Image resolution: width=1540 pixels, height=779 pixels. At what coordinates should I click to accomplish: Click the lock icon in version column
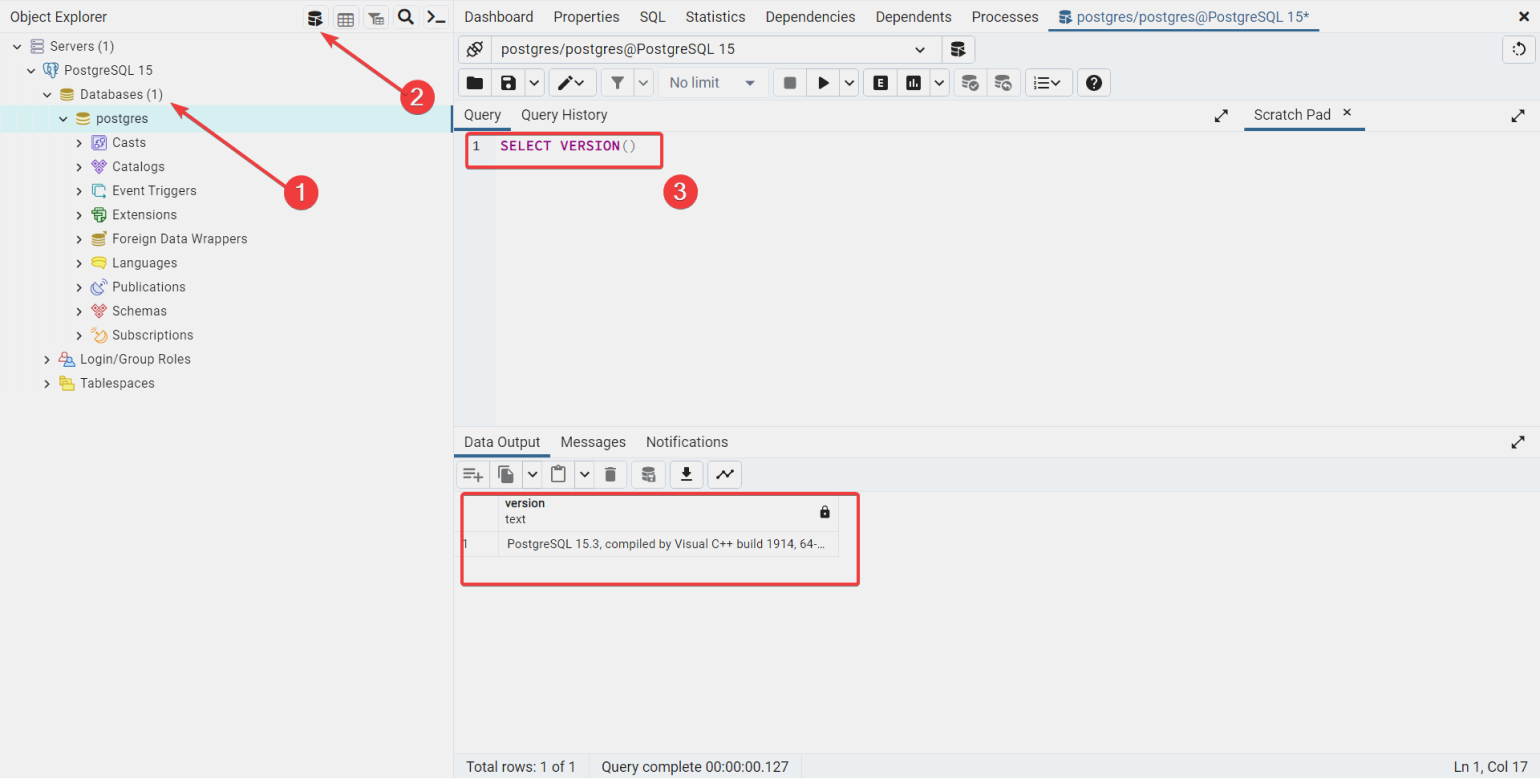pos(825,512)
